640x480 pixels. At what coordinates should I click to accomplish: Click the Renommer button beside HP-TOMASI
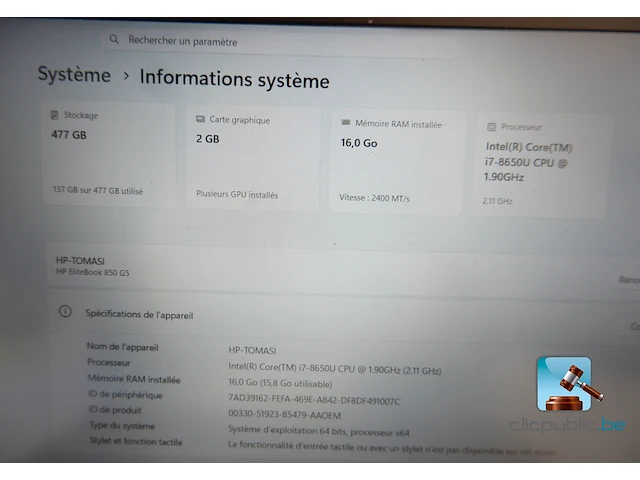click(x=629, y=280)
